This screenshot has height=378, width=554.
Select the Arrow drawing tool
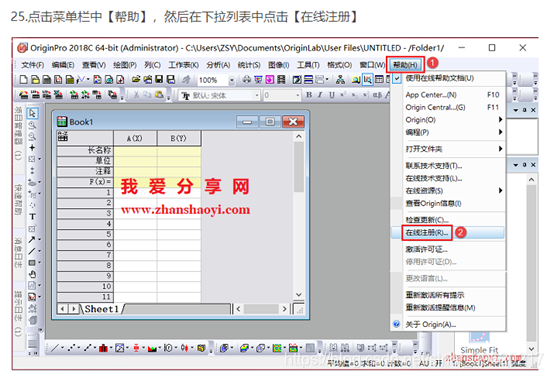32,240
